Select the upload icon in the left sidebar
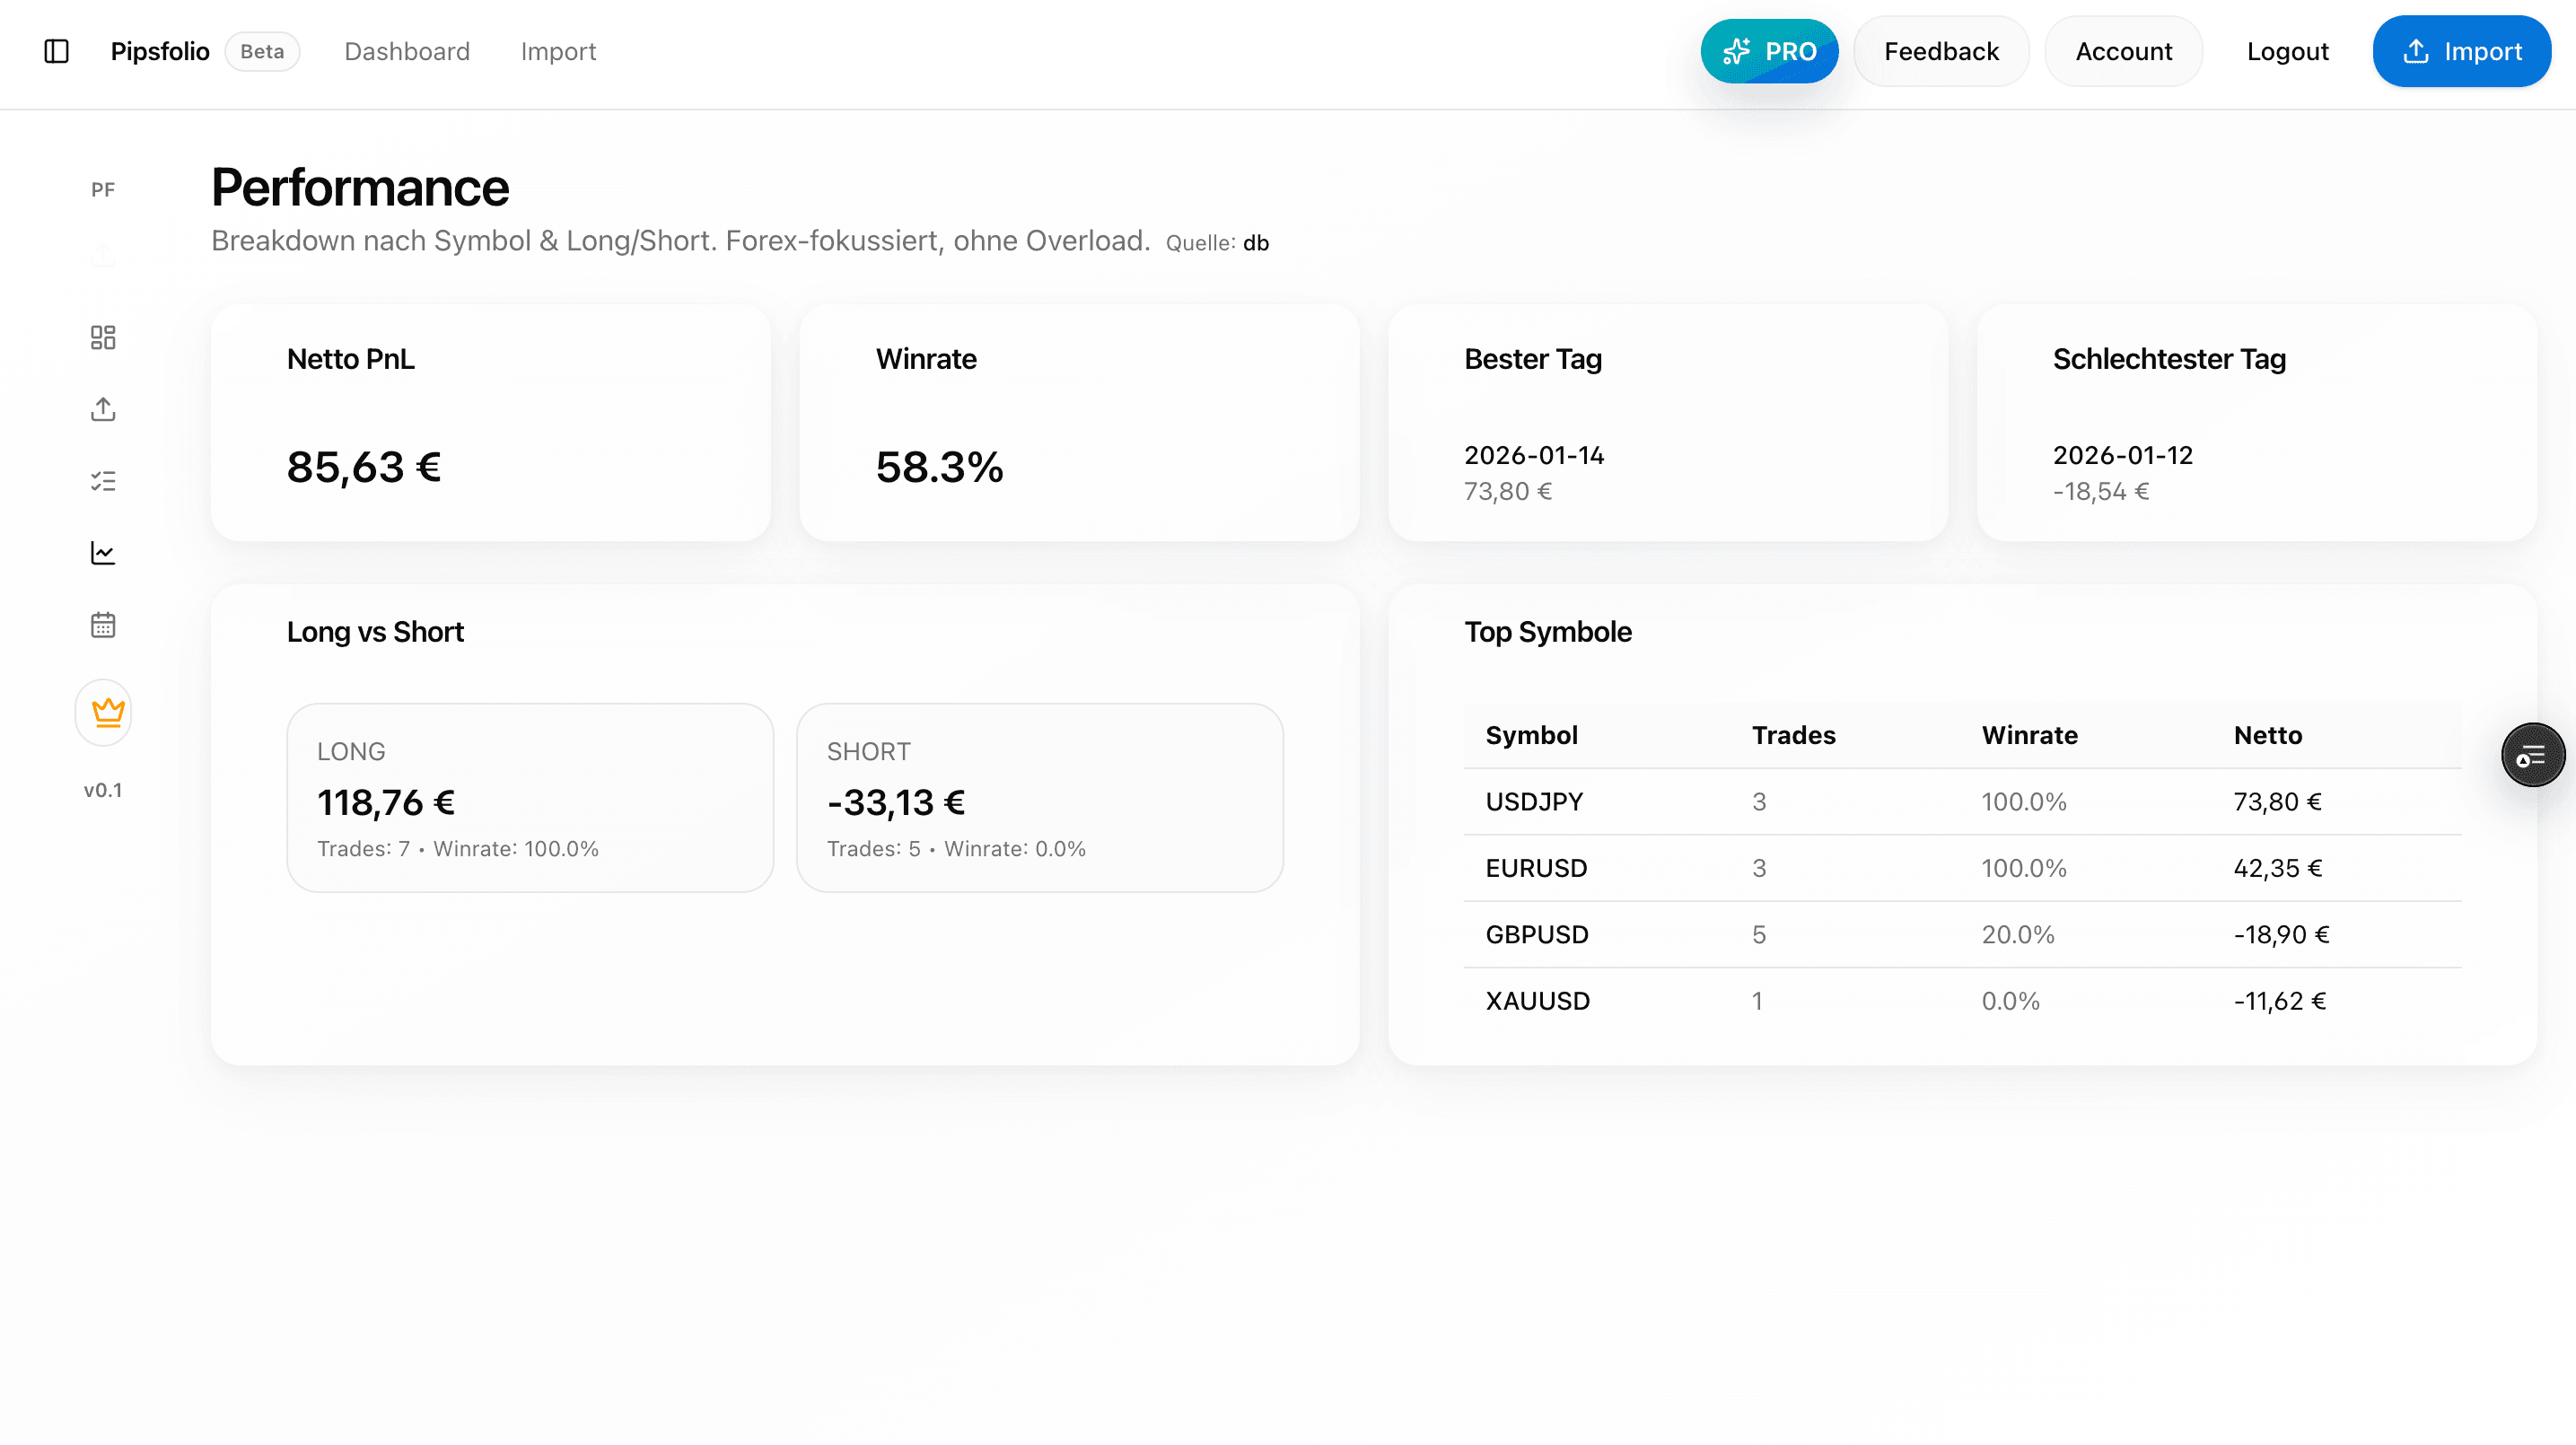Image resolution: width=2576 pixels, height=1445 pixels. coord(103,409)
